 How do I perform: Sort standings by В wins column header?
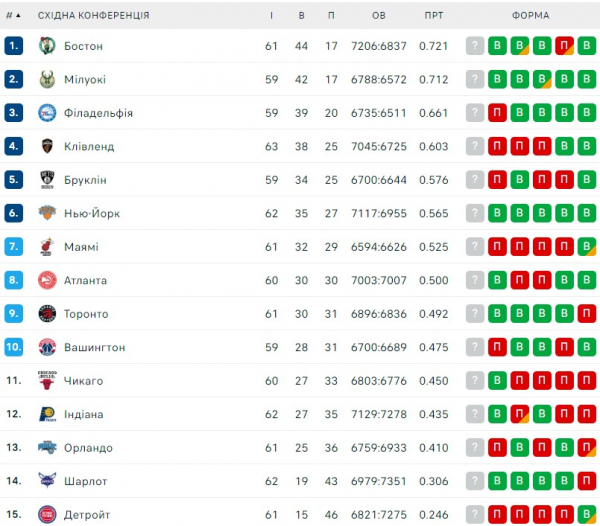(x=301, y=16)
